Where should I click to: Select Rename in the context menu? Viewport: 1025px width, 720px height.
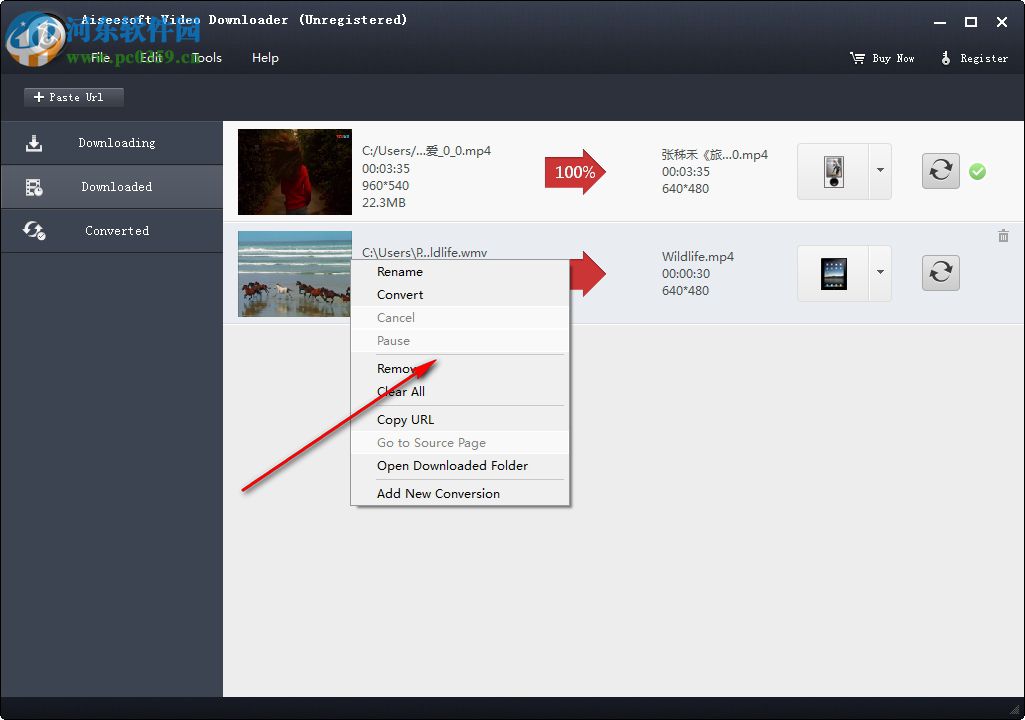399,271
